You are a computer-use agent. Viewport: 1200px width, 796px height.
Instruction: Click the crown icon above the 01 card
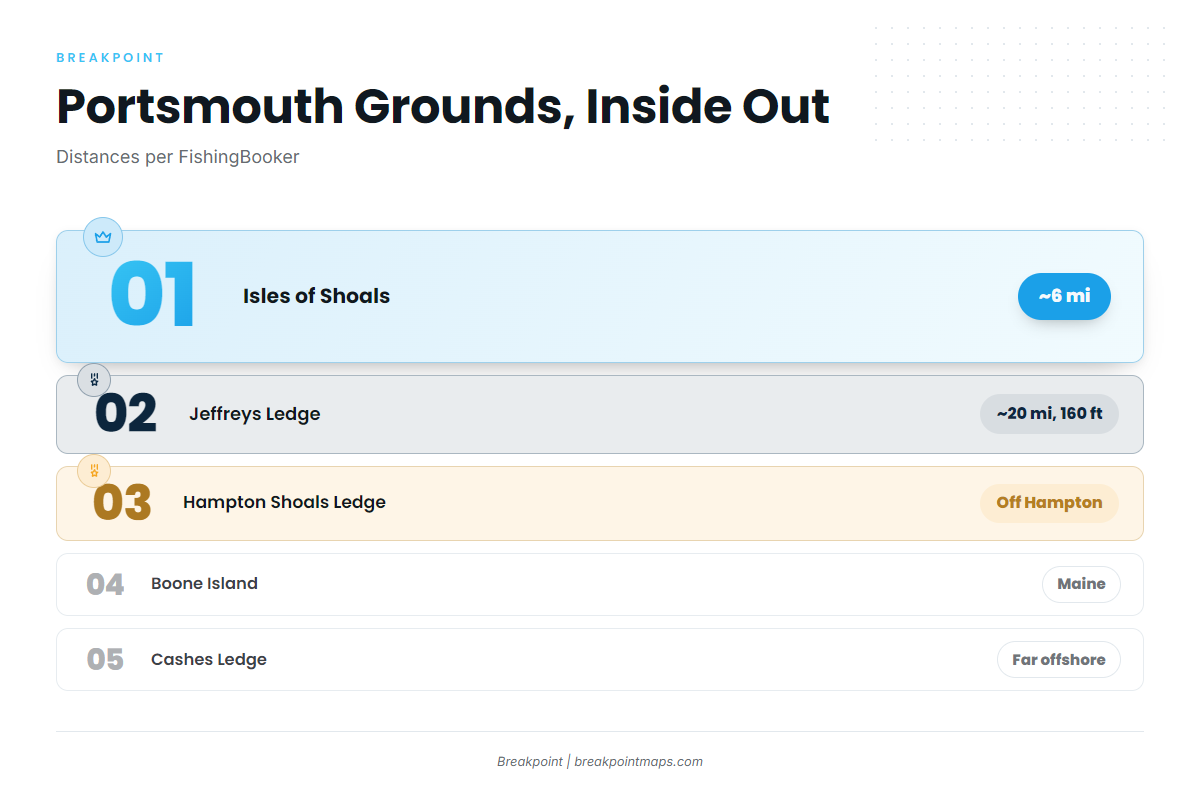[102, 237]
